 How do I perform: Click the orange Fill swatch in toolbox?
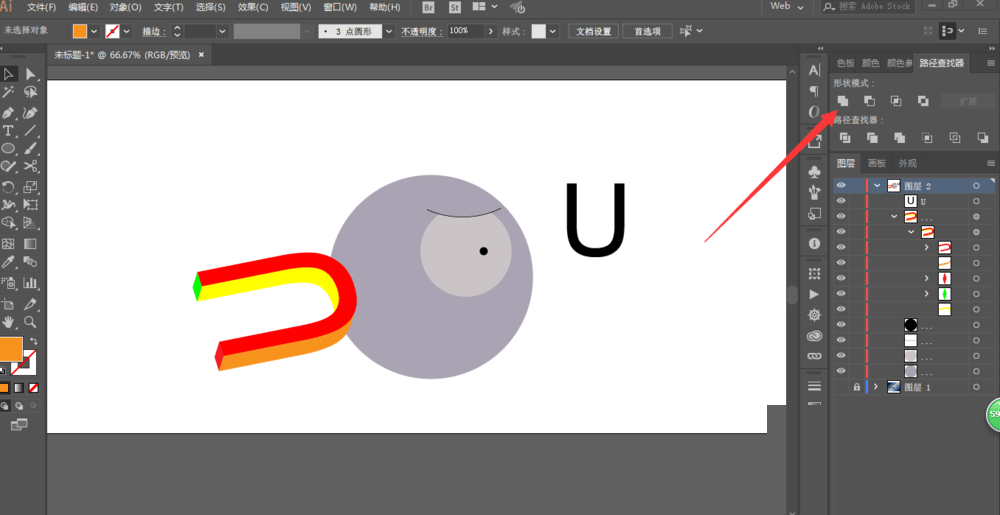10,349
